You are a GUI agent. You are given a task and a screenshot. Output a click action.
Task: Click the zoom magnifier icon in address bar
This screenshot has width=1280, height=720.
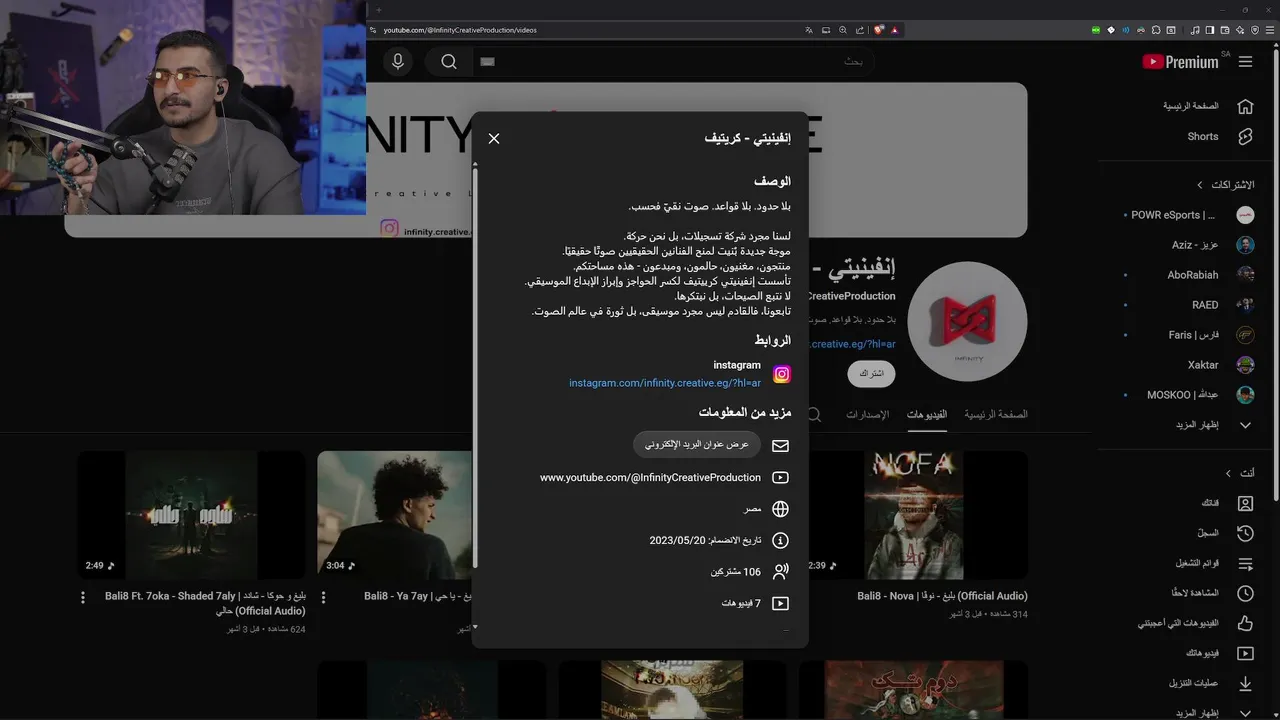coord(843,30)
